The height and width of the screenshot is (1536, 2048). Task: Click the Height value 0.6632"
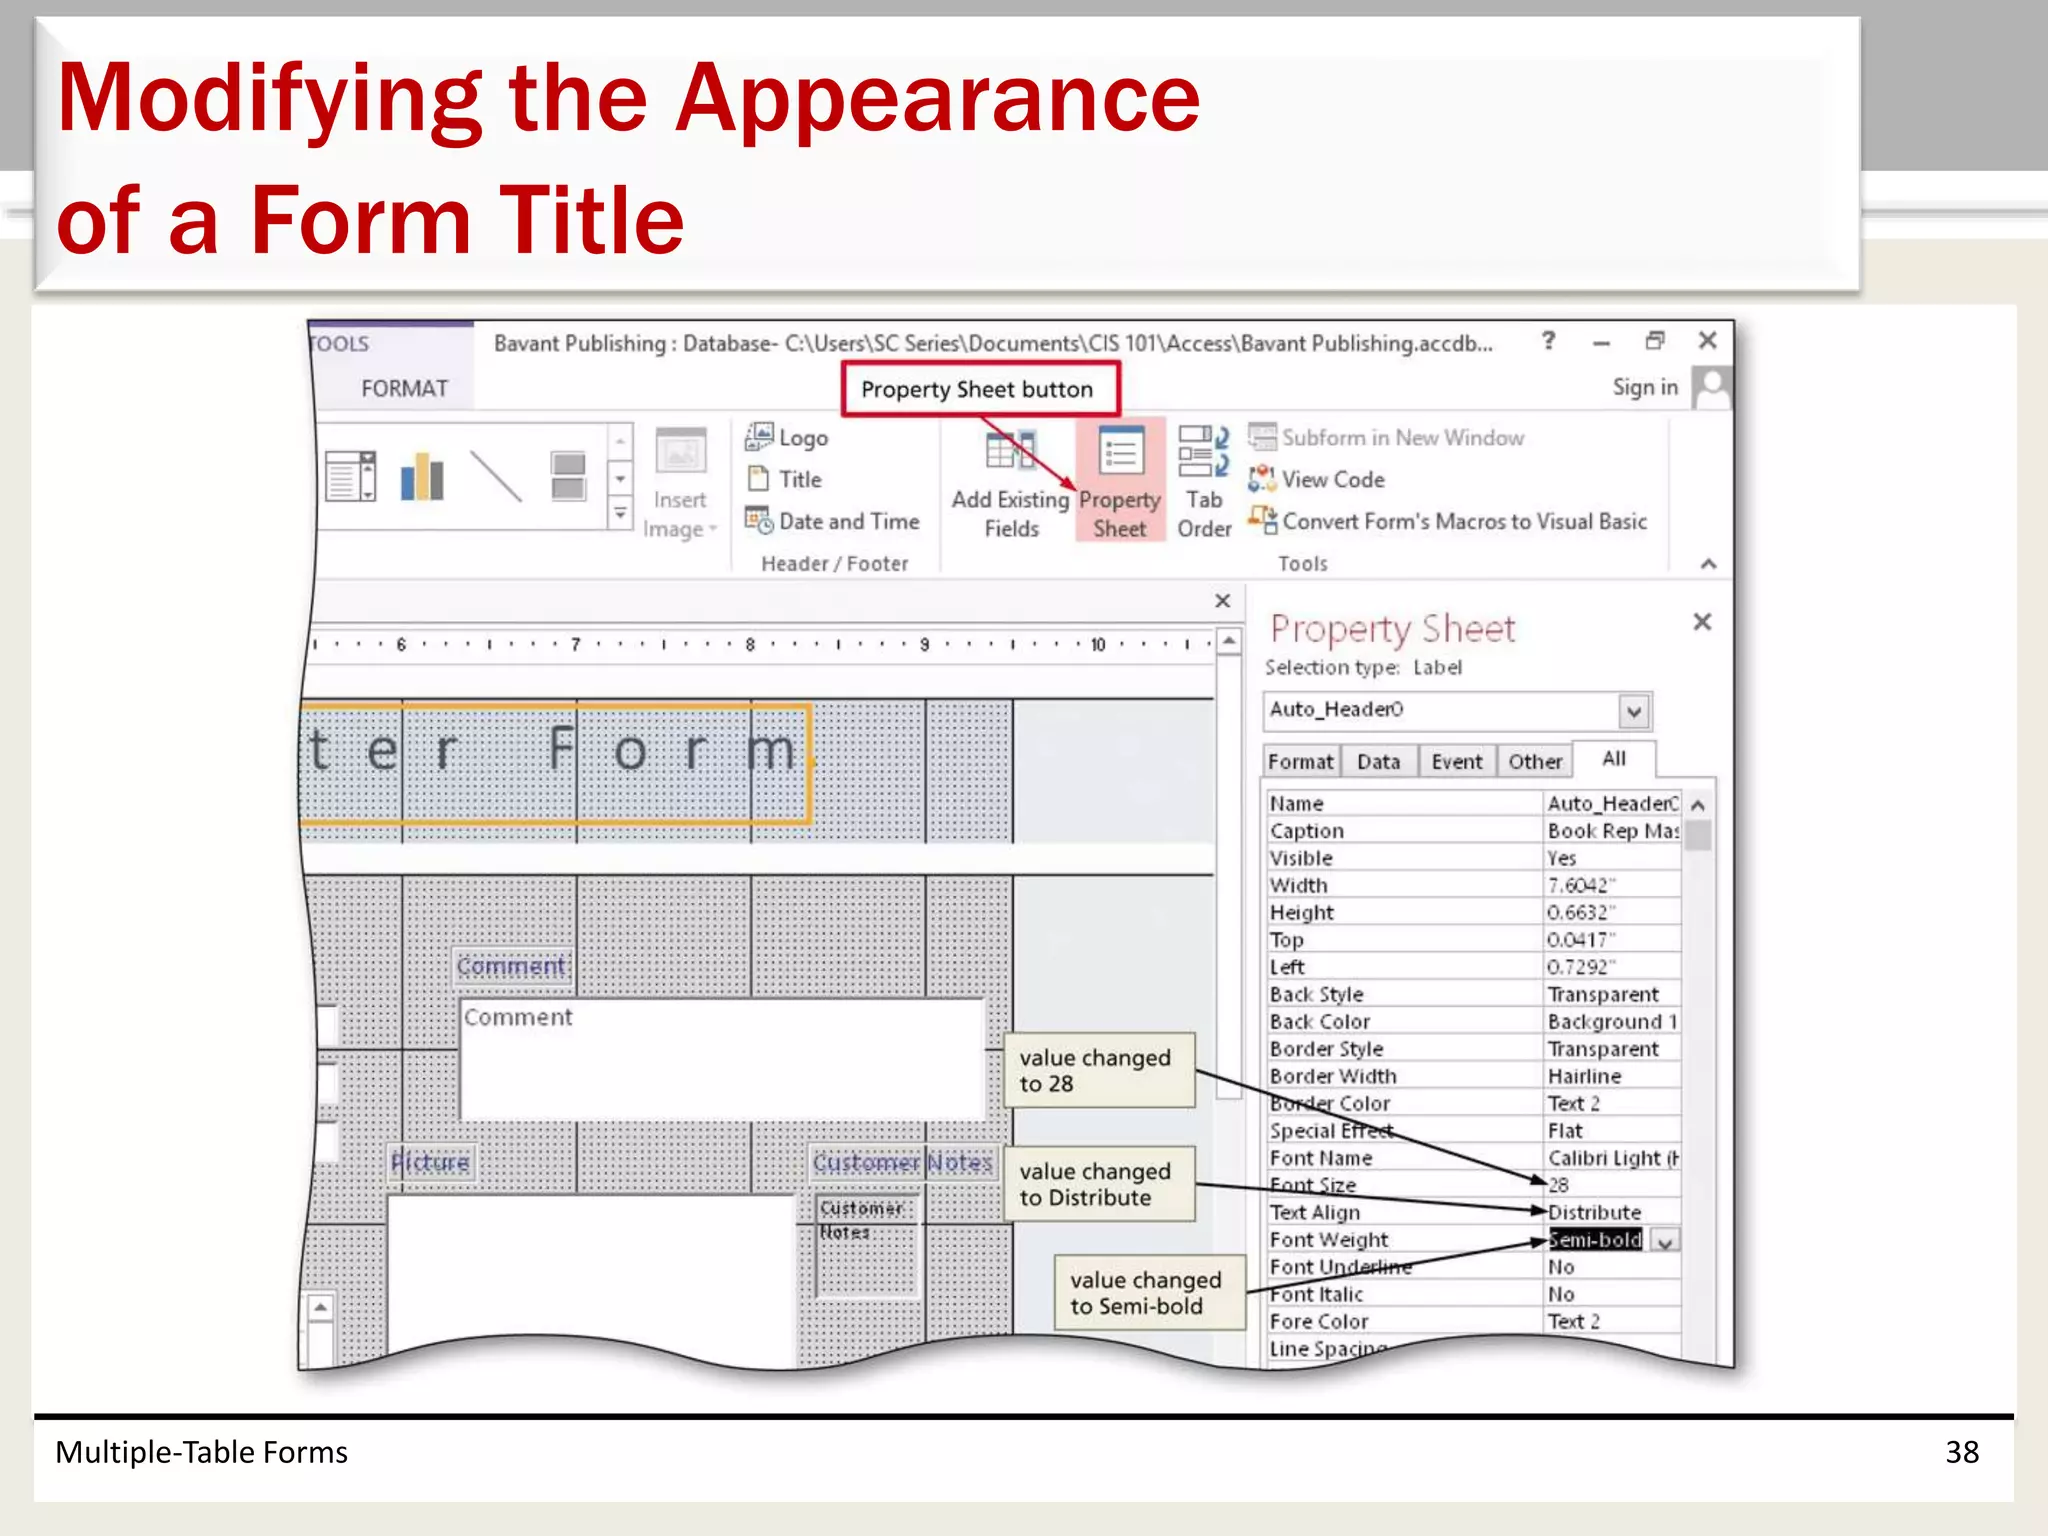pyautogui.click(x=1612, y=912)
